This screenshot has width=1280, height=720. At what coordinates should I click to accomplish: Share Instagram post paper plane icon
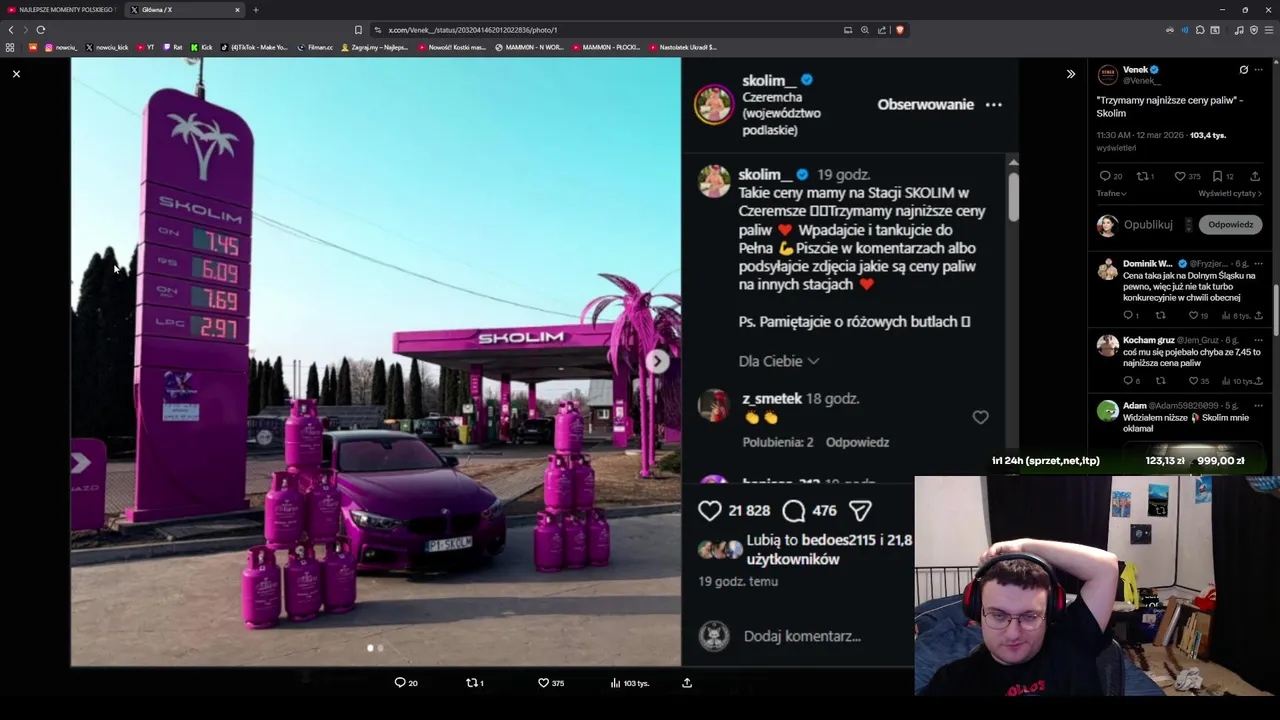click(860, 511)
